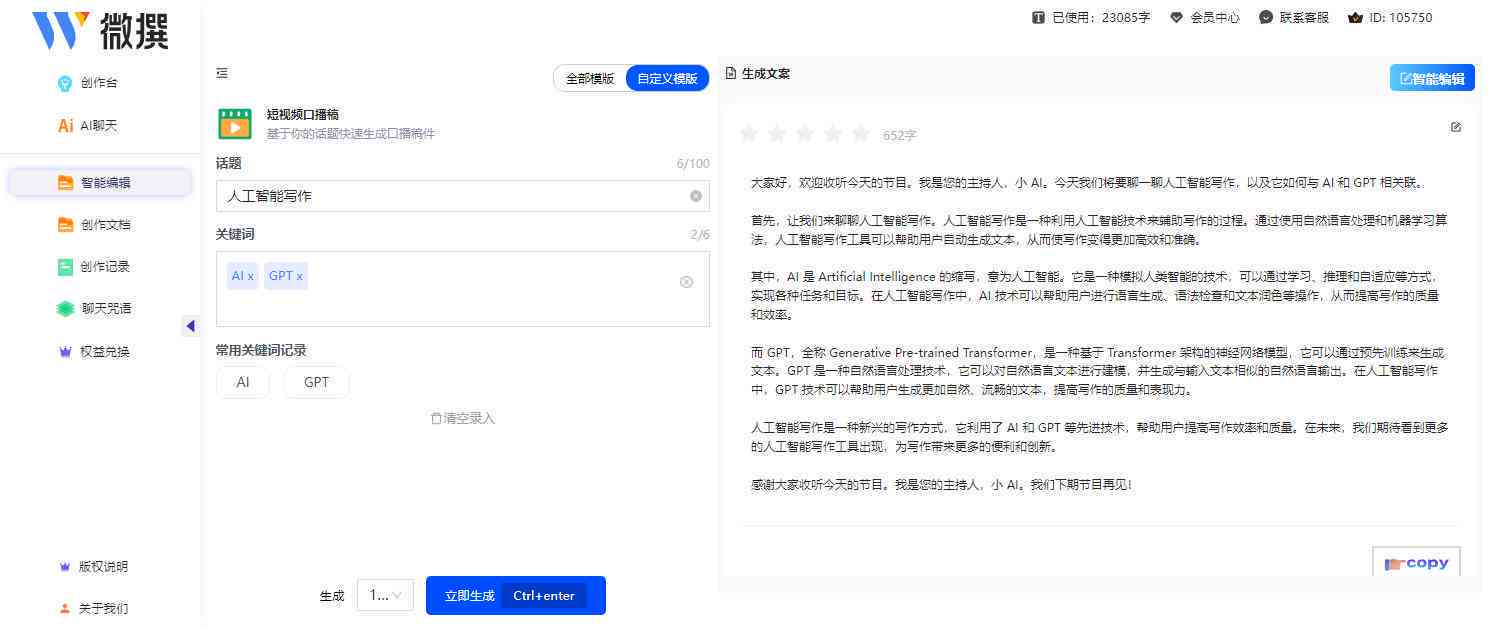Open 联系客服
Screen dimensions: 1490x630
pyautogui.click(x=1294, y=17)
